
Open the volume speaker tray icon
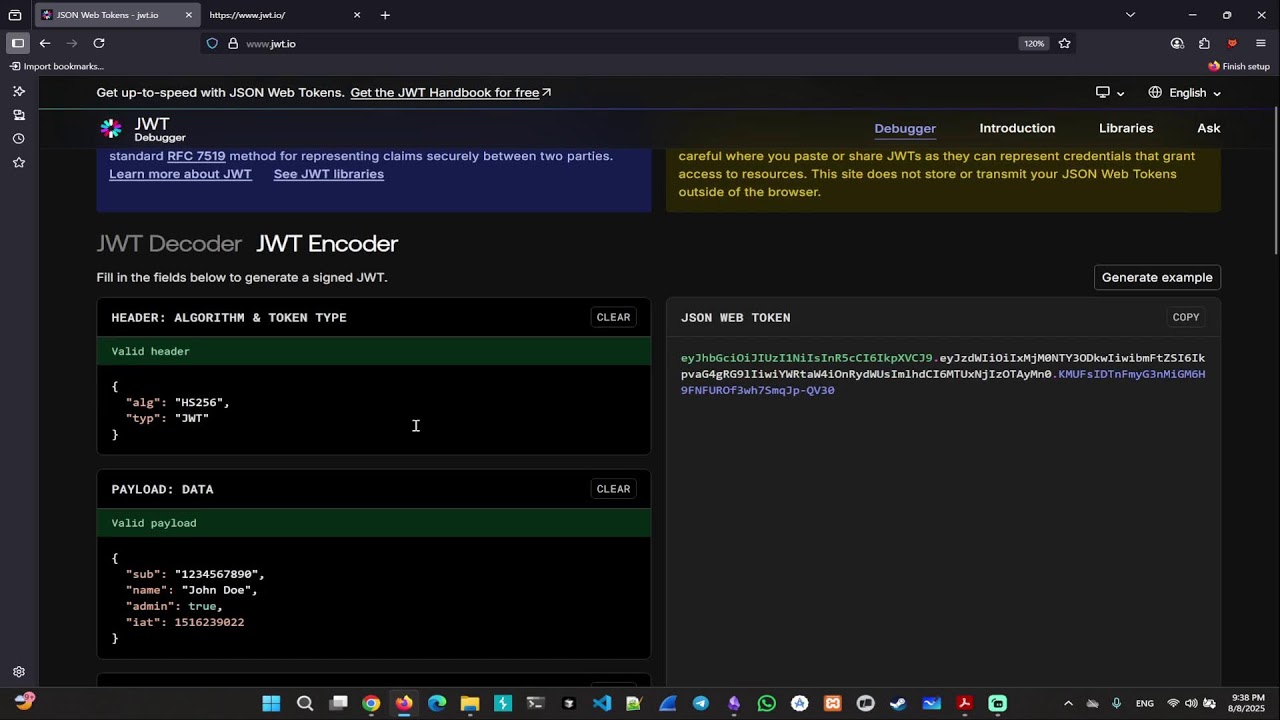(x=1191, y=703)
